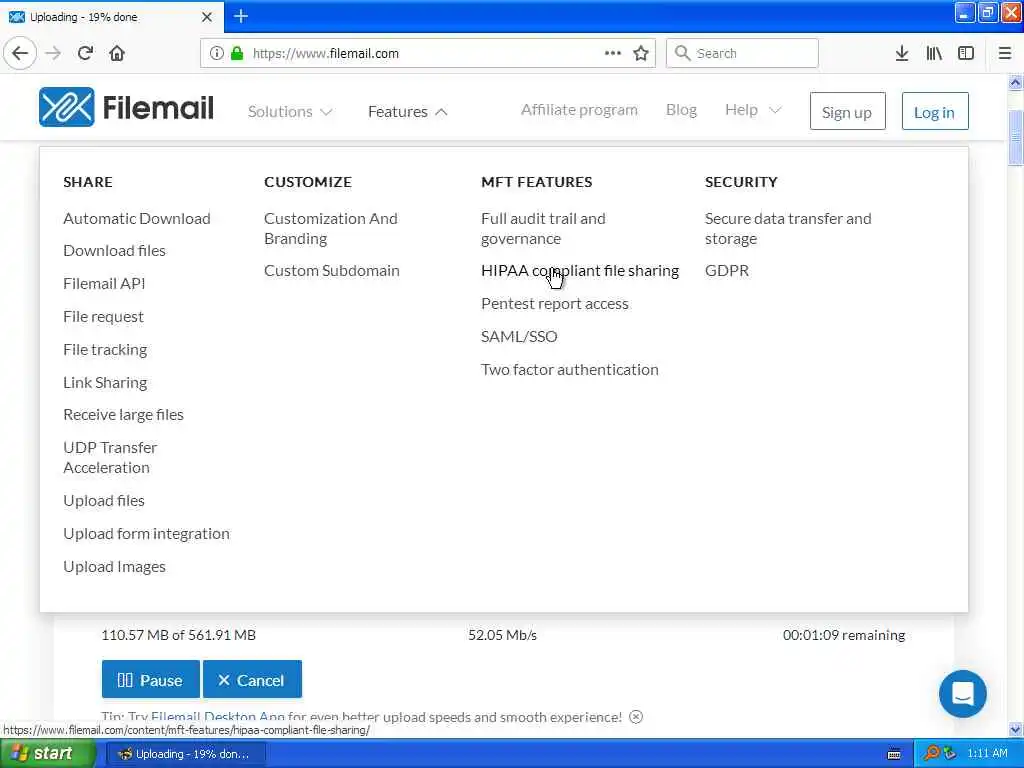The image size is (1024, 768).
Task: Open Customization And Branding link
Action: click(x=330, y=229)
